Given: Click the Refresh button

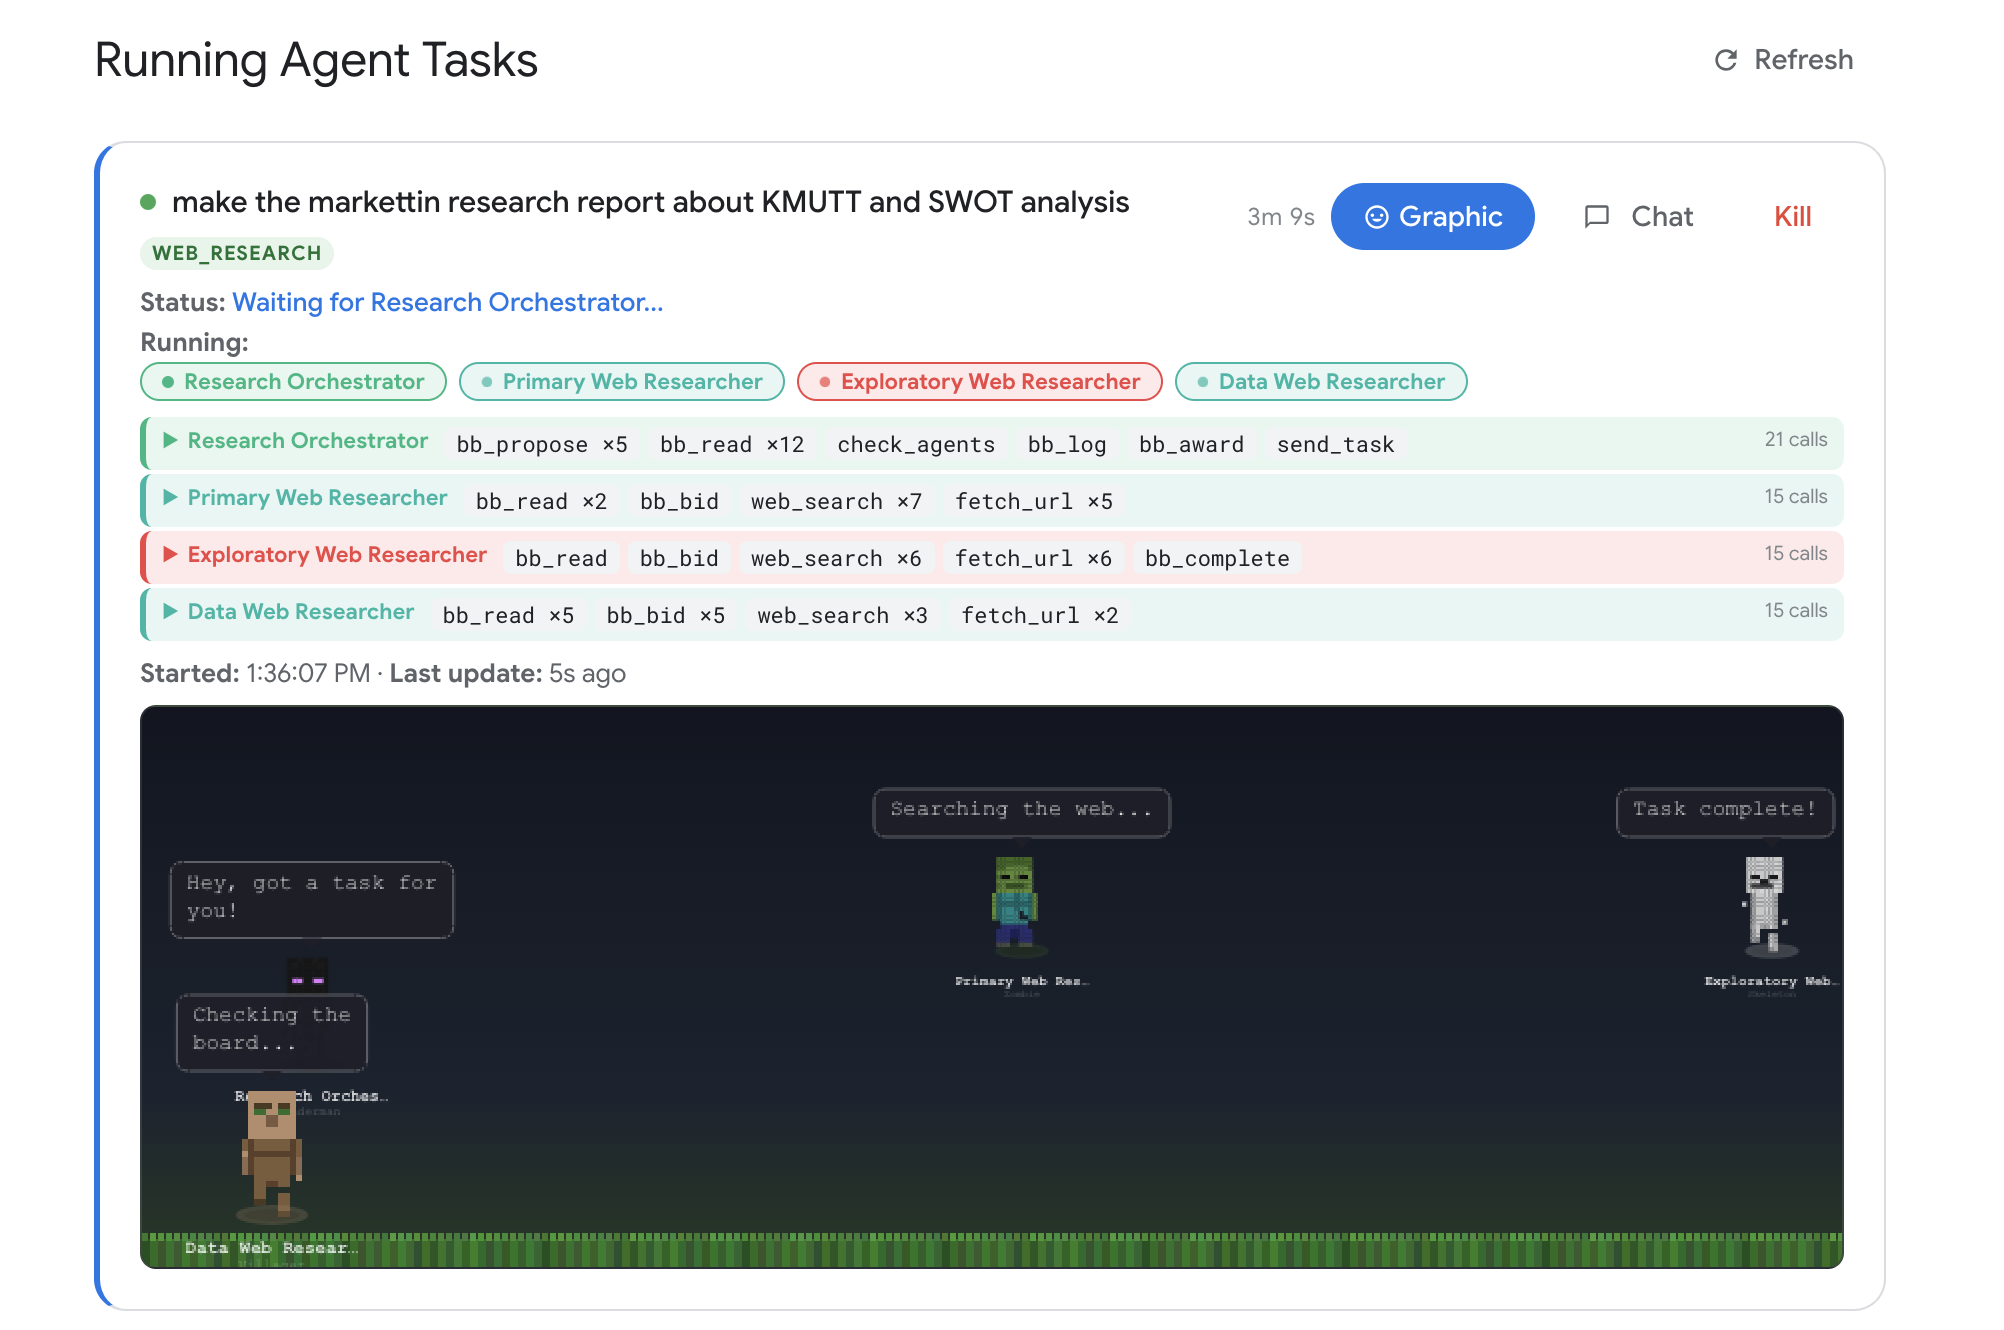Looking at the screenshot, I should point(1783,60).
